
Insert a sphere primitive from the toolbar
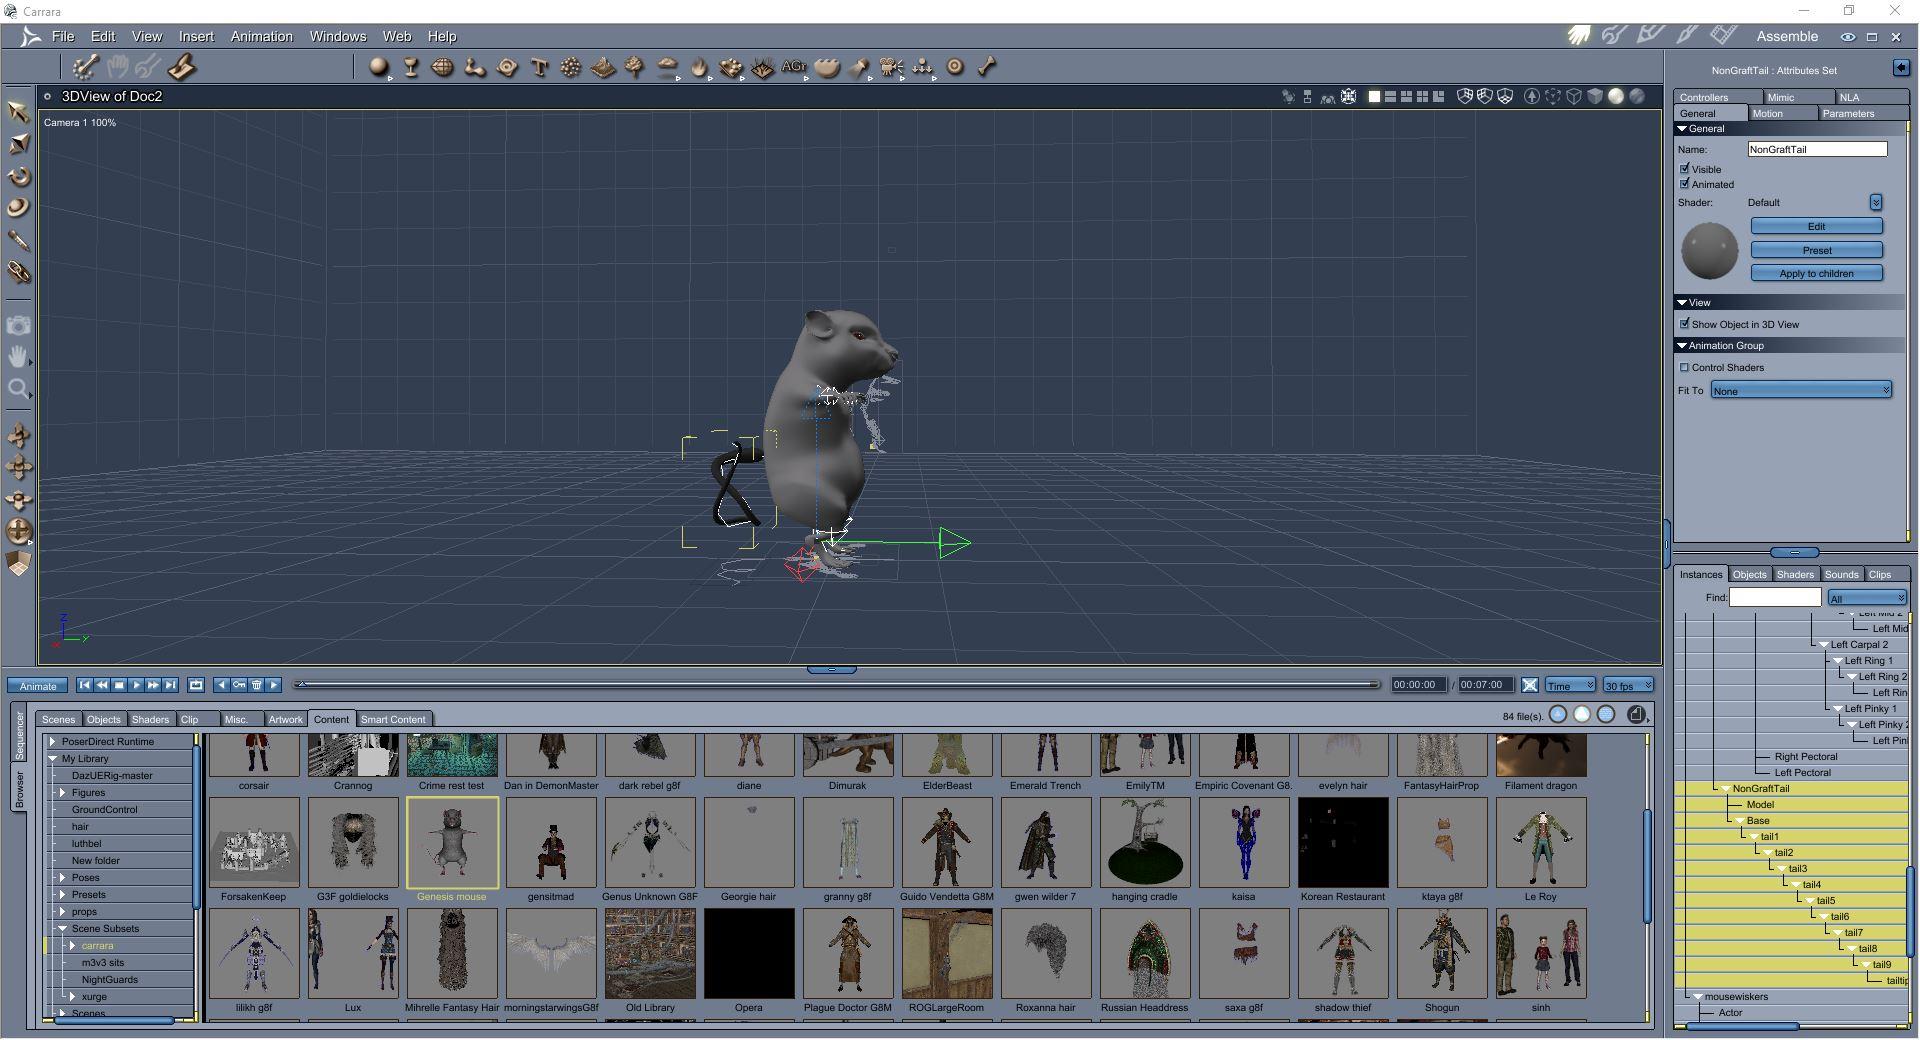point(378,67)
